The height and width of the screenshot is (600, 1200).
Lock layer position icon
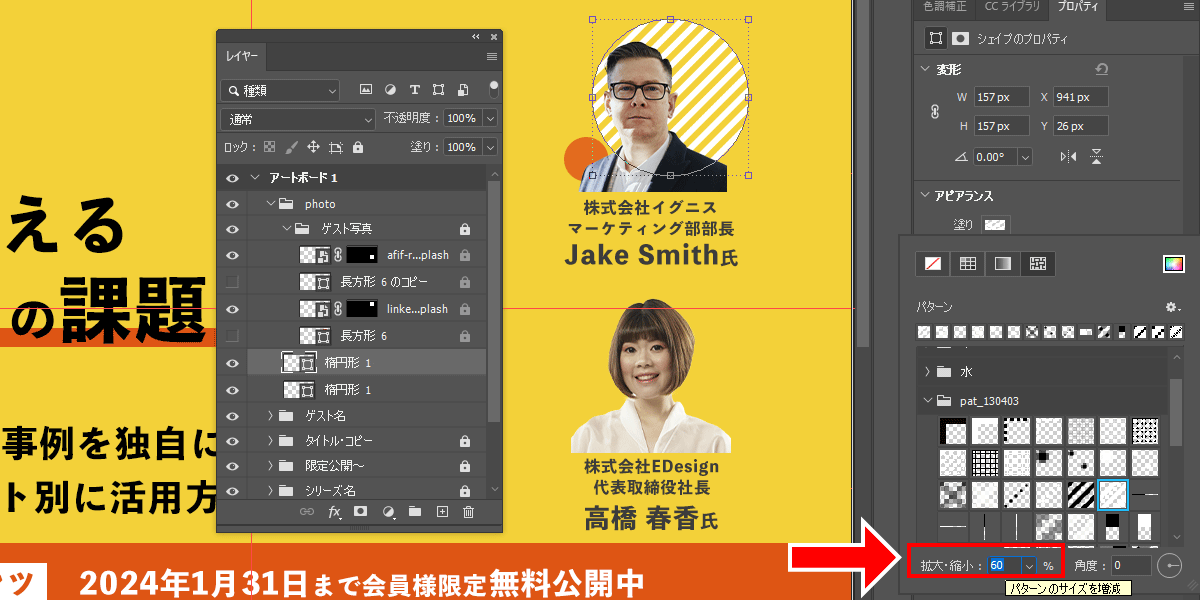click(x=313, y=147)
